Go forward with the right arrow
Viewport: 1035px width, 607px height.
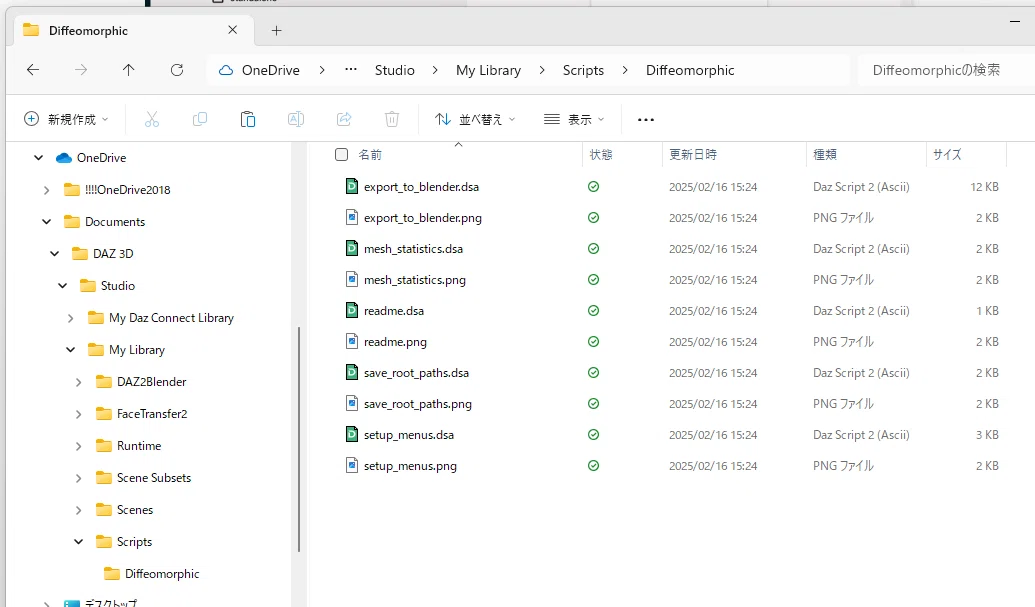tap(81, 70)
